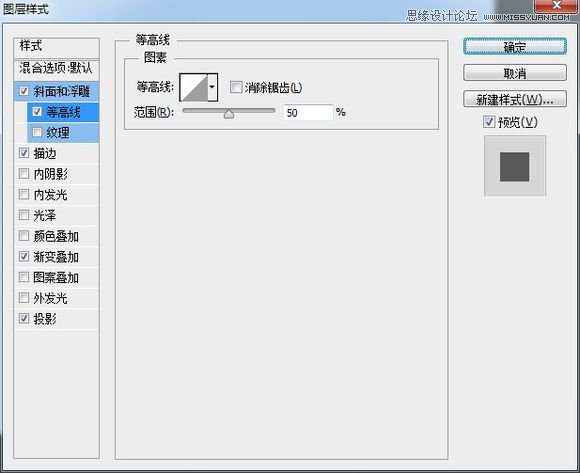Click the 取消 button
Viewport: 580px width, 473px height.
coord(515,73)
